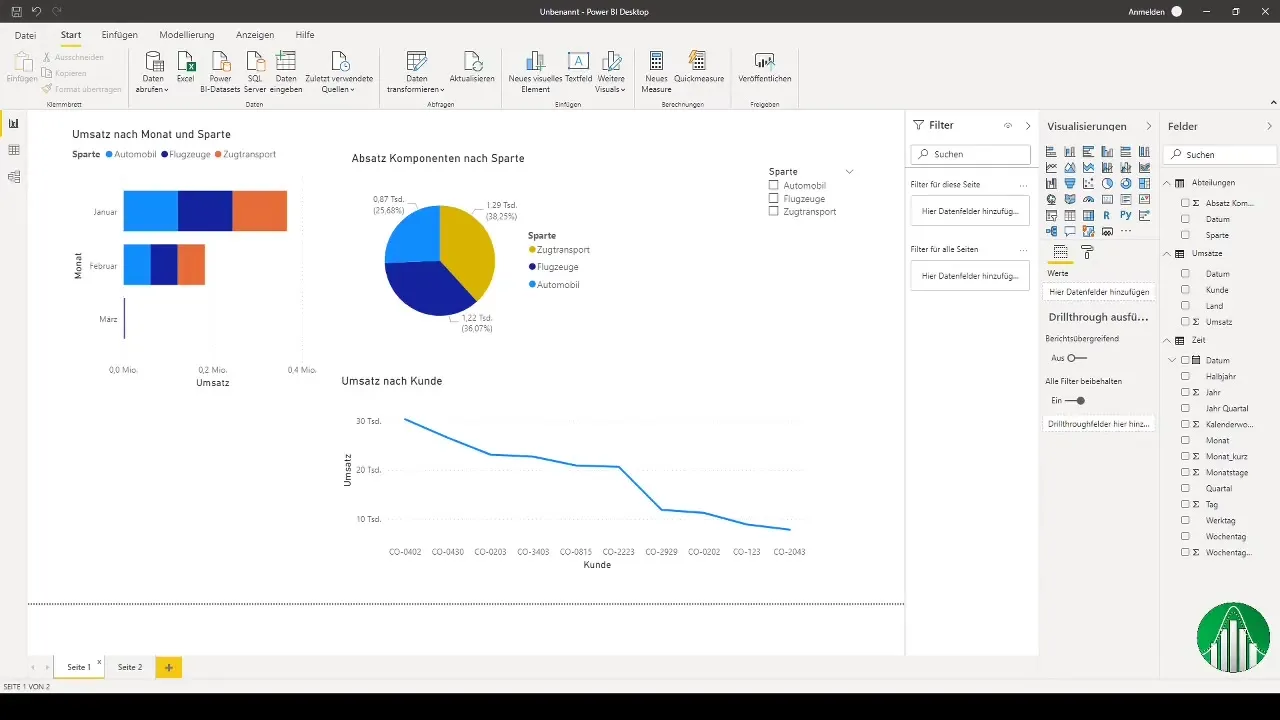Select pie chart visualization icon
The width and height of the screenshot is (1280, 720).
[1107, 184]
